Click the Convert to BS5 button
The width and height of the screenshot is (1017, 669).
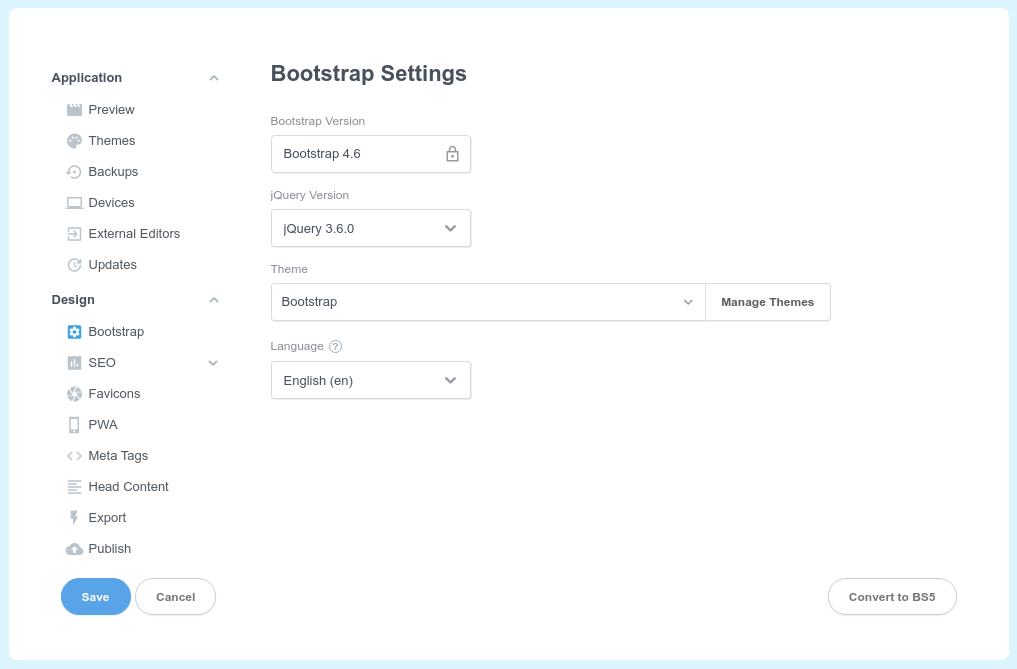[x=891, y=596]
